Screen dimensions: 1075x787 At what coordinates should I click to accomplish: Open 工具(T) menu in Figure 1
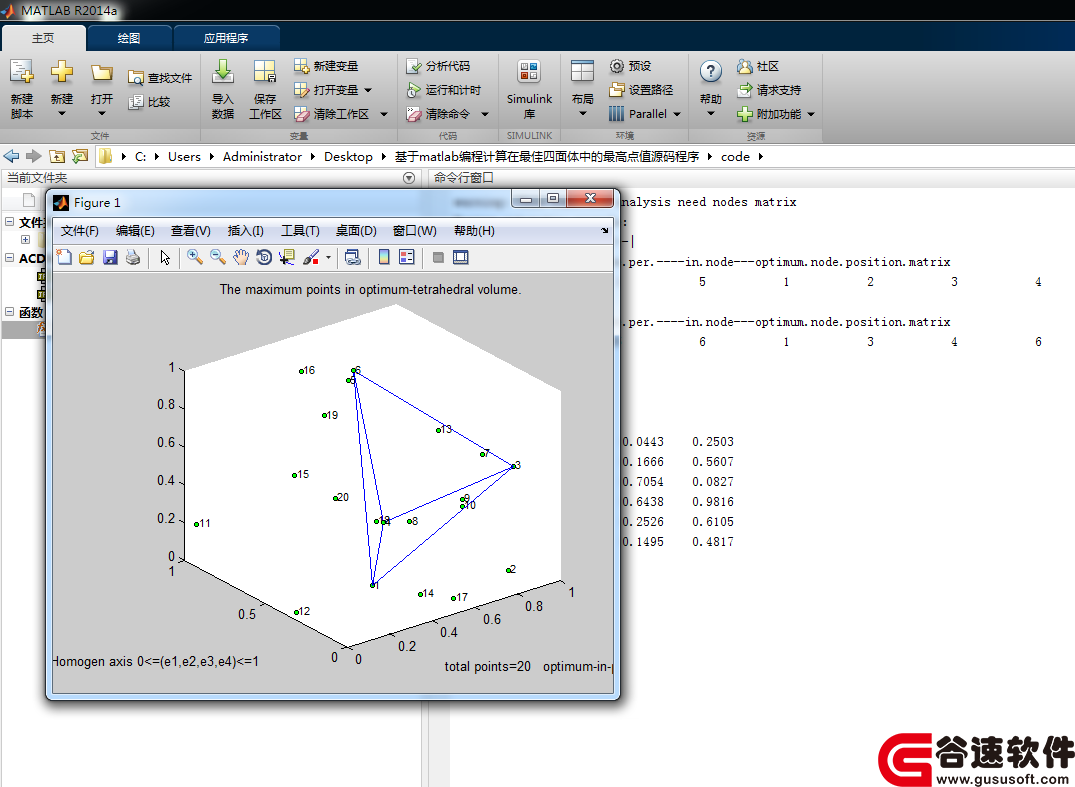click(300, 231)
